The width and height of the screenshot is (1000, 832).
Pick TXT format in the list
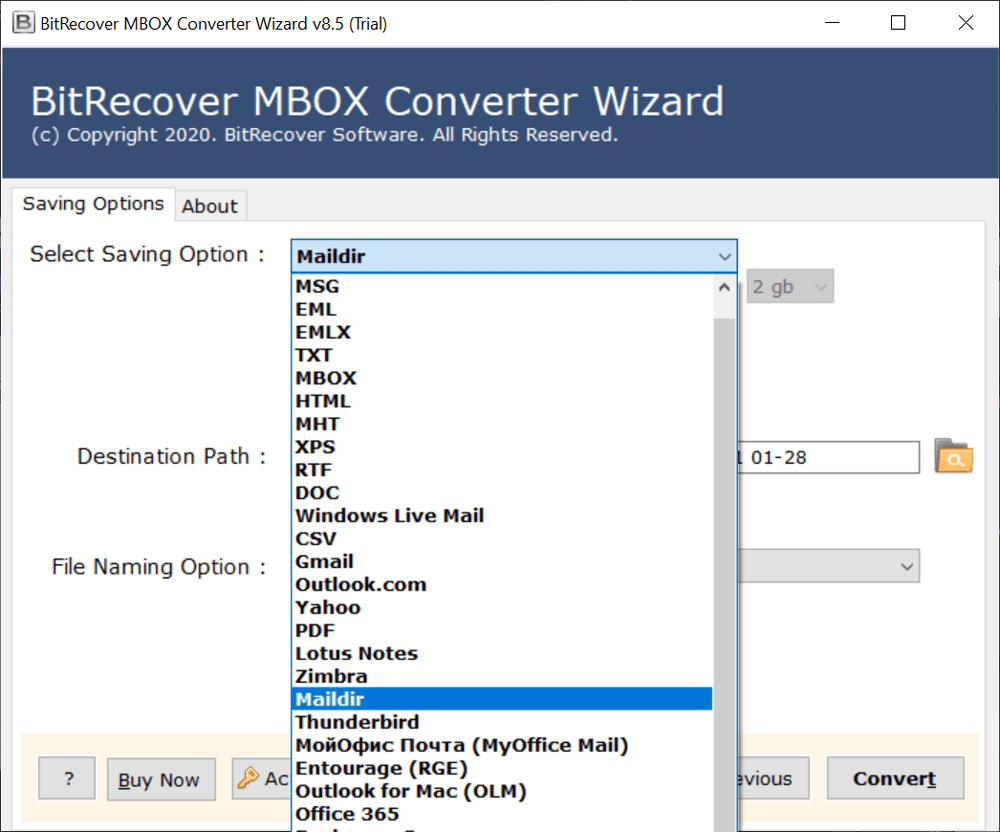[502, 355]
